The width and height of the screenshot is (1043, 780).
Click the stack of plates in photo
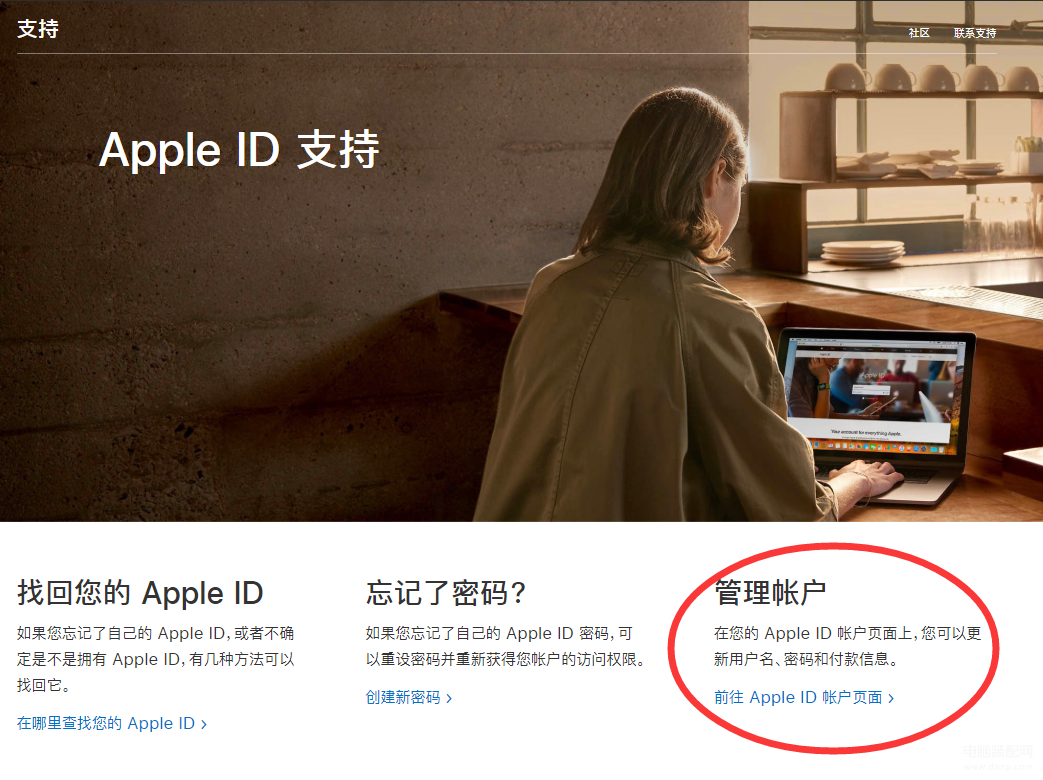[863, 253]
